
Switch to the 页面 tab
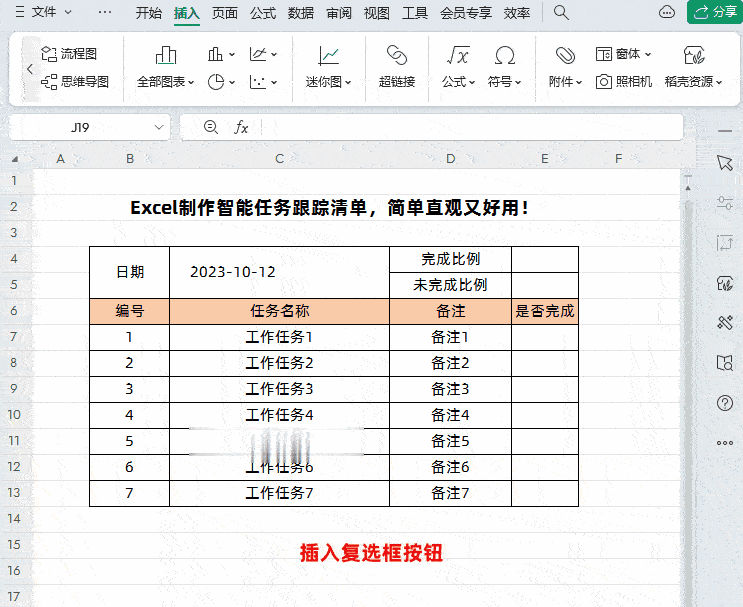tap(225, 13)
